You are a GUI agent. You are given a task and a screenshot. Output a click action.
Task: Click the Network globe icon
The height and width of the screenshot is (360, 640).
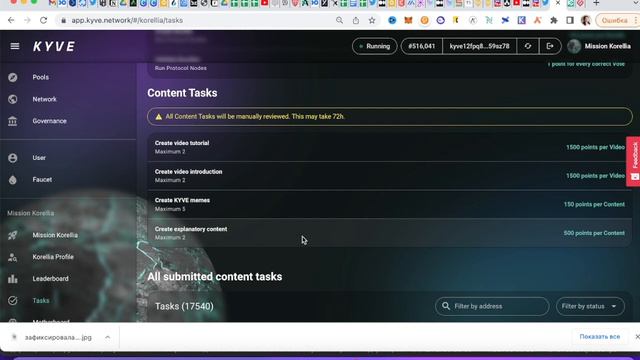point(13,99)
